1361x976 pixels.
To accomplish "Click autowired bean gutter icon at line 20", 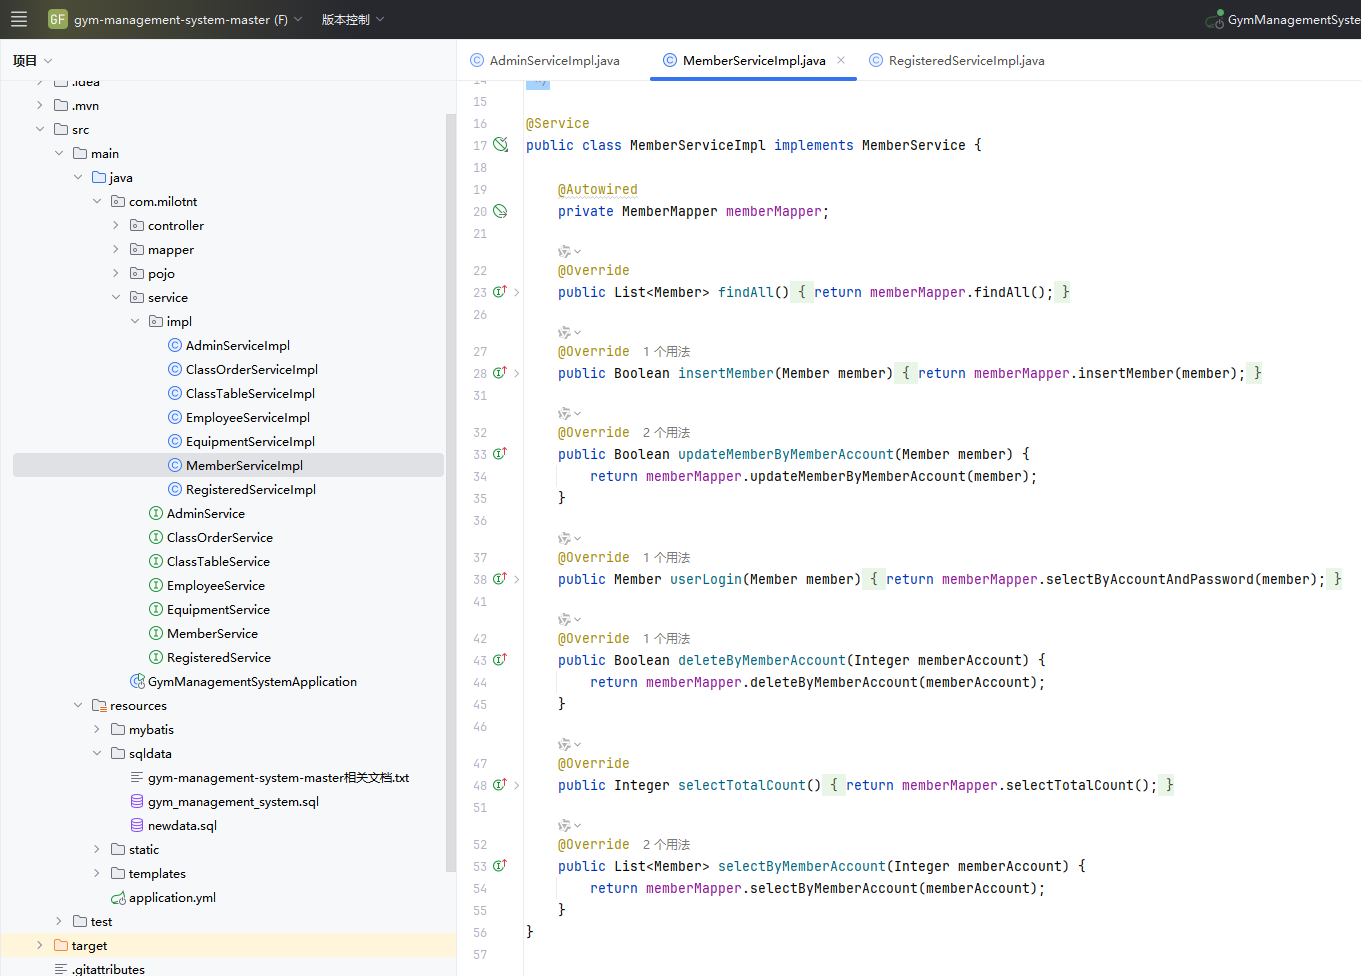I will pyautogui.click(x=500, y=211).
